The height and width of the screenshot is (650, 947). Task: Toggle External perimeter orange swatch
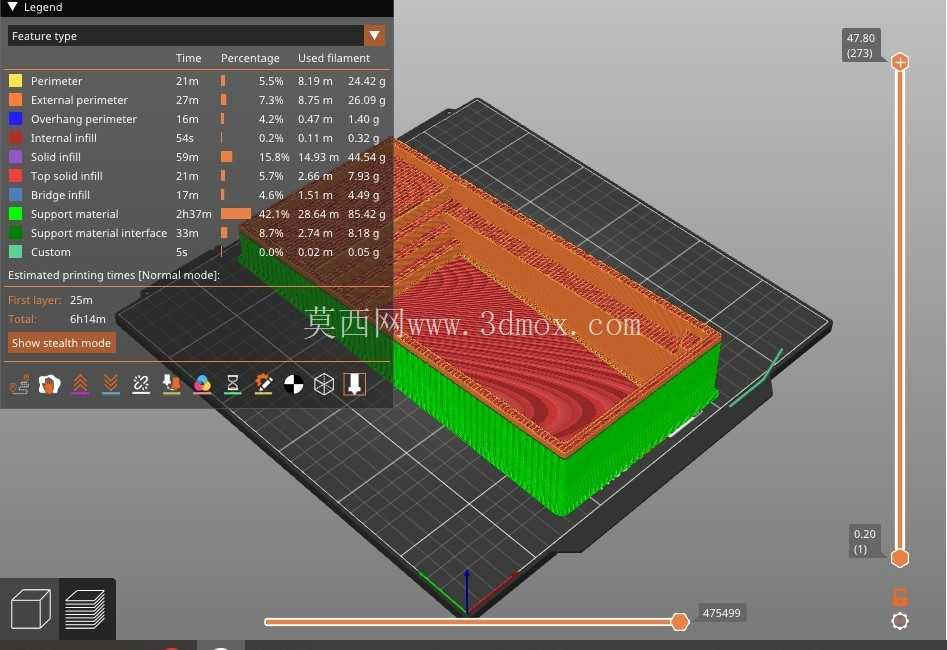point(16,100)
